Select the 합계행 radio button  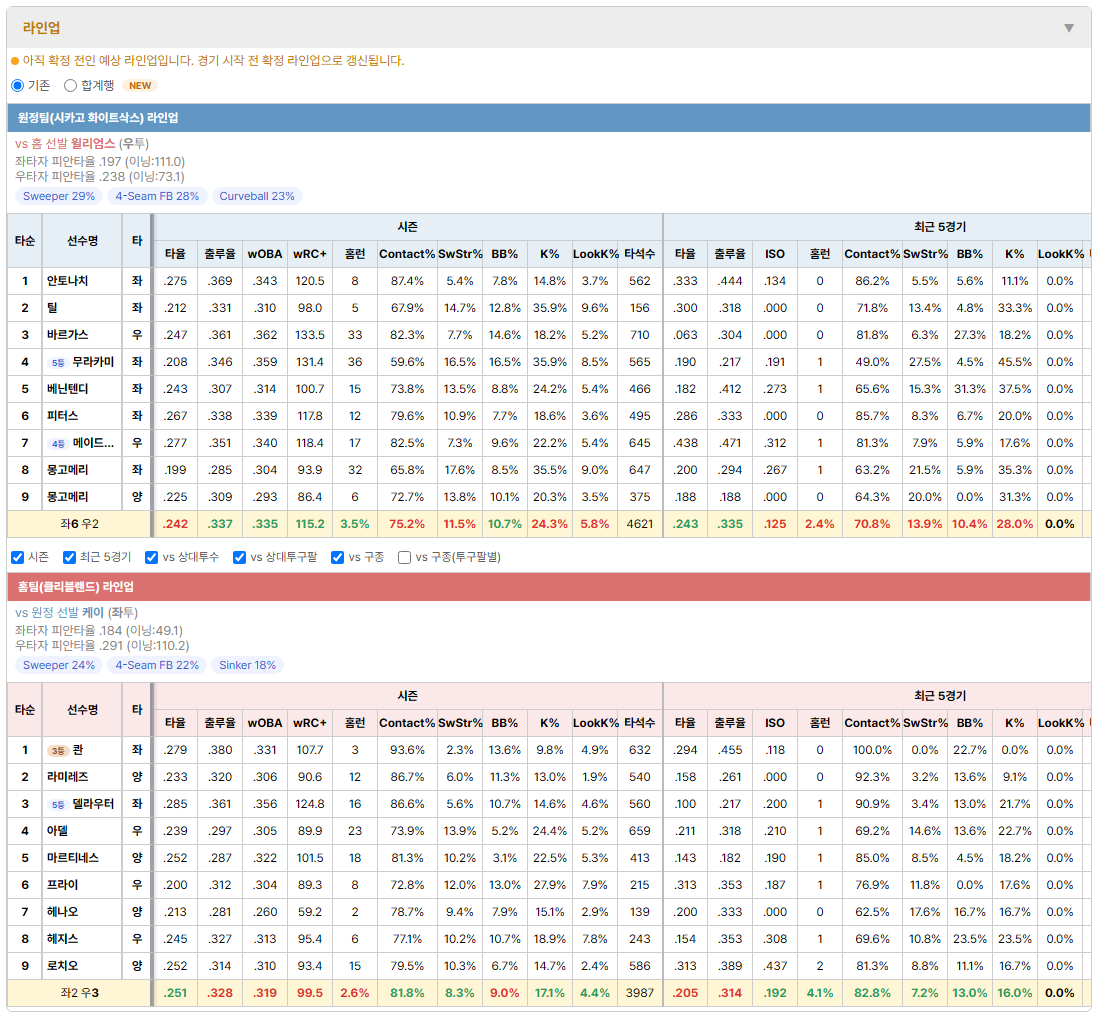coord(70,85)
